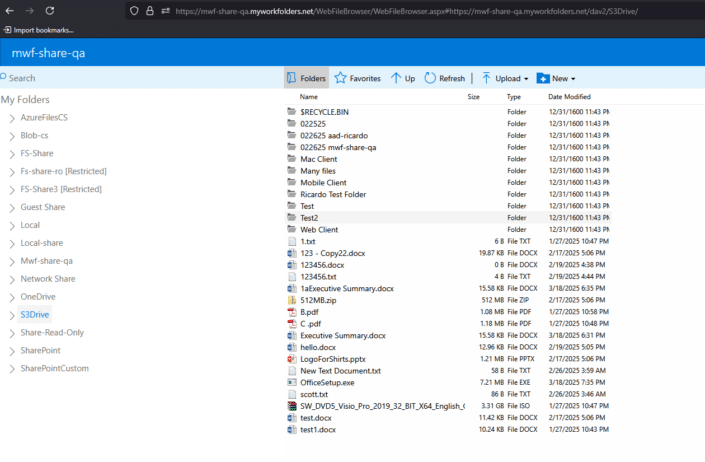Click the 512MB.zip file icon
705x462 pixels.
292,299
